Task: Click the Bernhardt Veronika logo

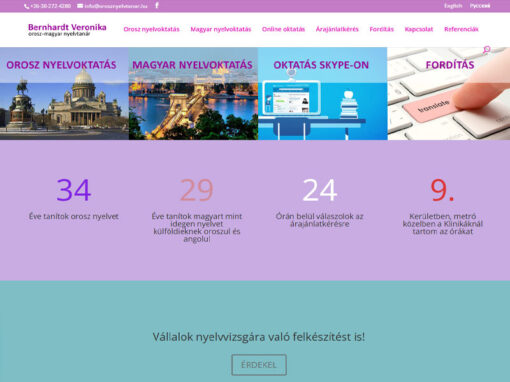Action: (x=67, y=29)
